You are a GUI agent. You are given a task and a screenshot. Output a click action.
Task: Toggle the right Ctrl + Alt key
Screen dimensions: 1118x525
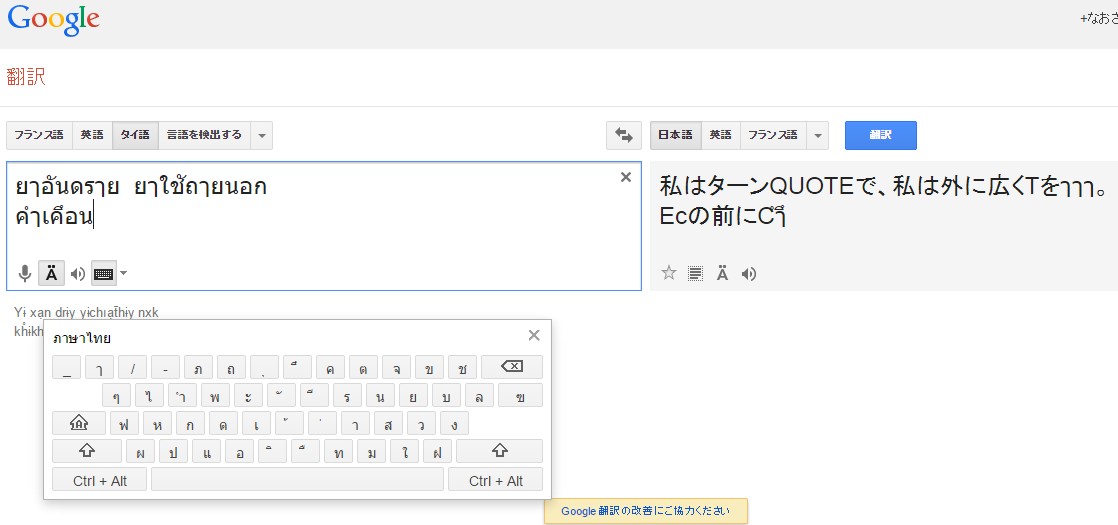click(x=496, y=480)
